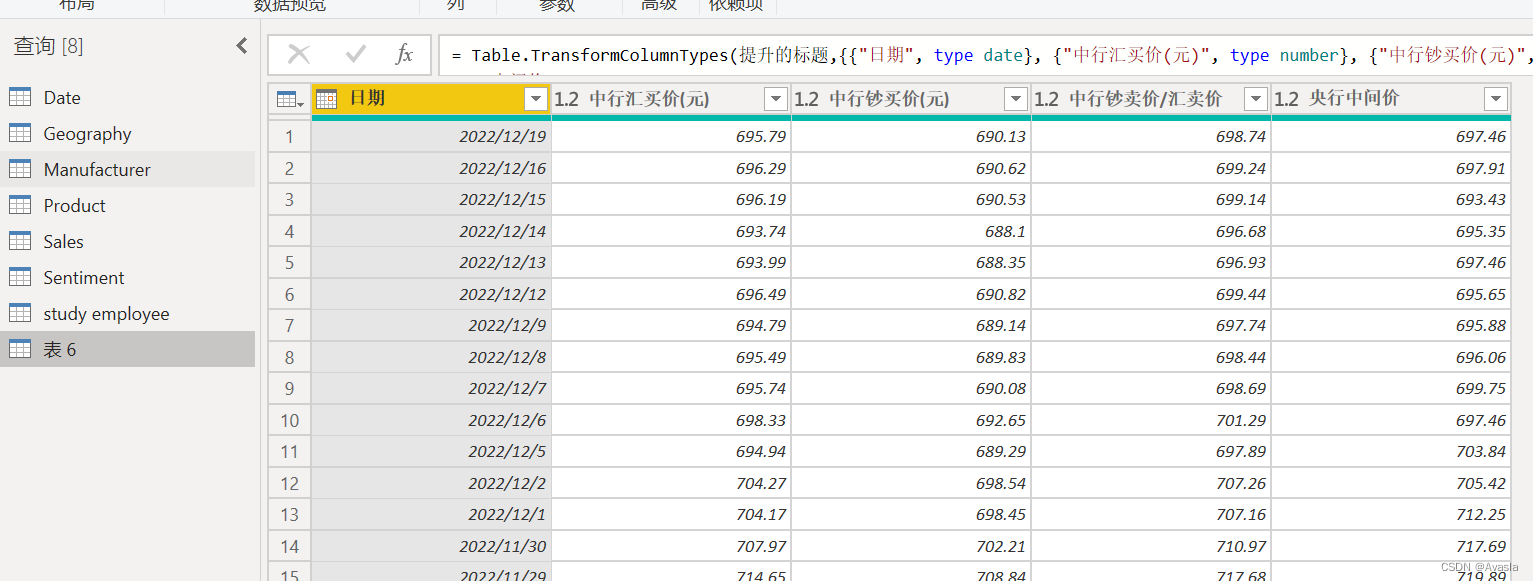Click the table icon beside Sales query
Image resolution: width=1533 pixels, height=581 pixels.
(x=20, y=241)
